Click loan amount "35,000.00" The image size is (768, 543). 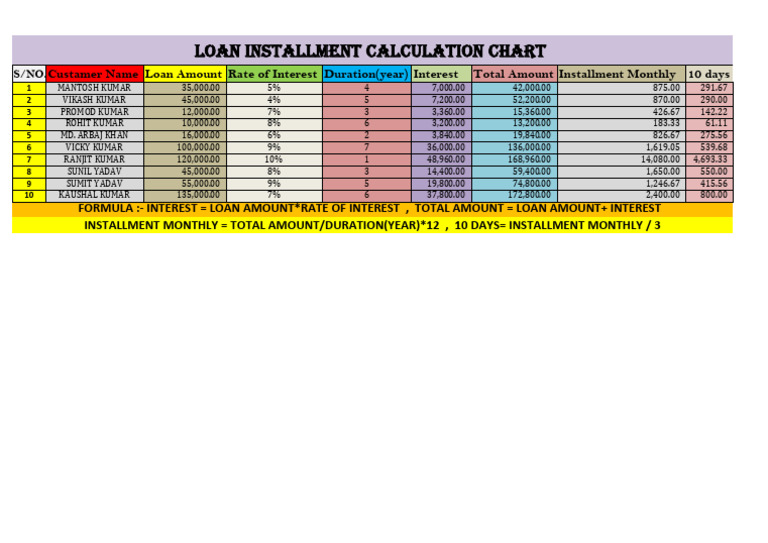(185, 88)
